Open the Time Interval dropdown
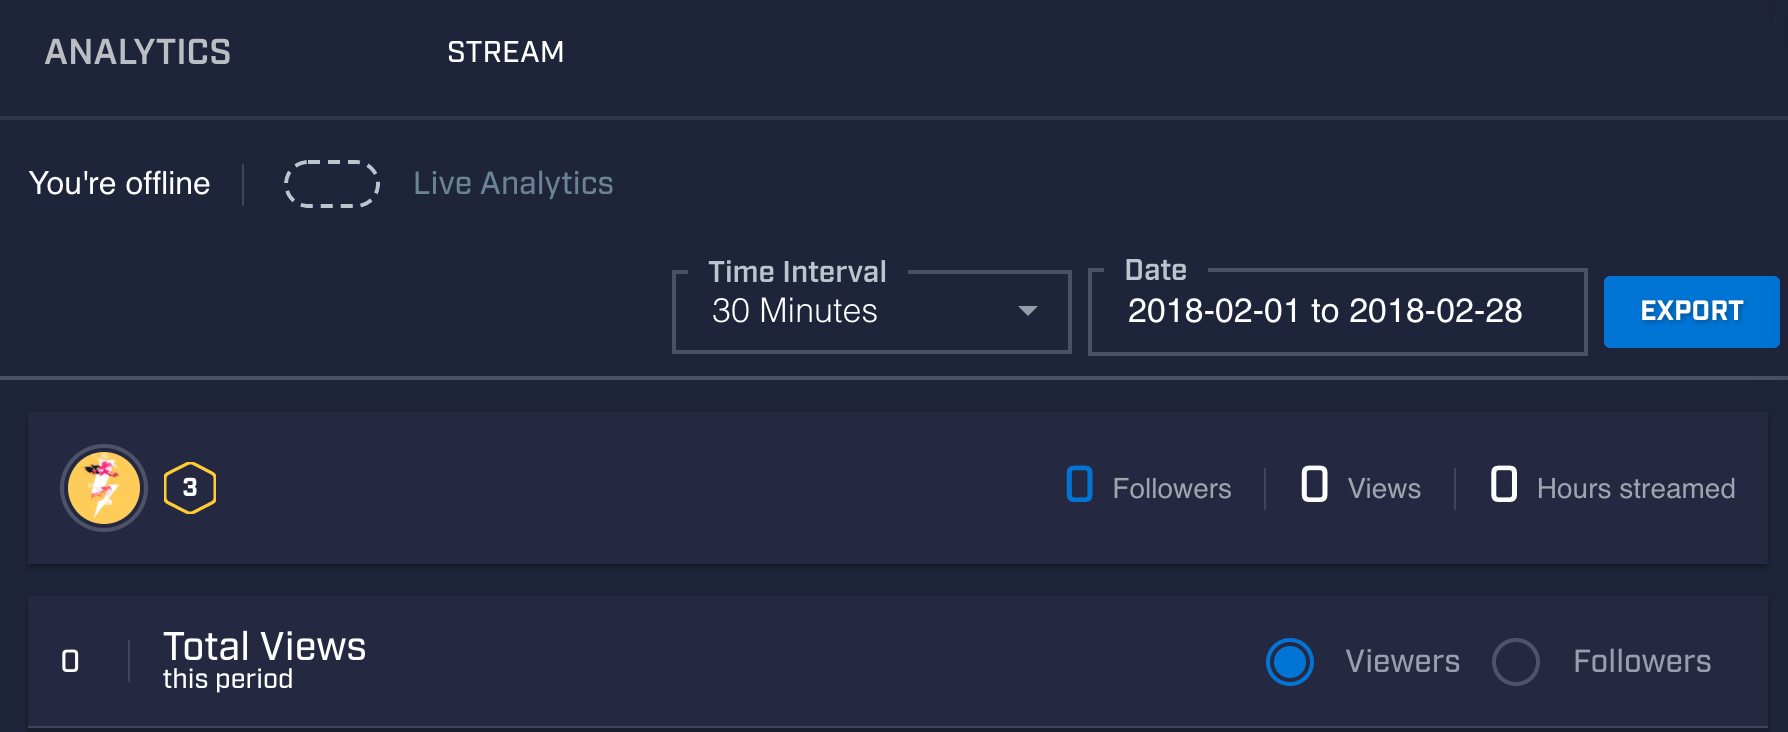 870,311
